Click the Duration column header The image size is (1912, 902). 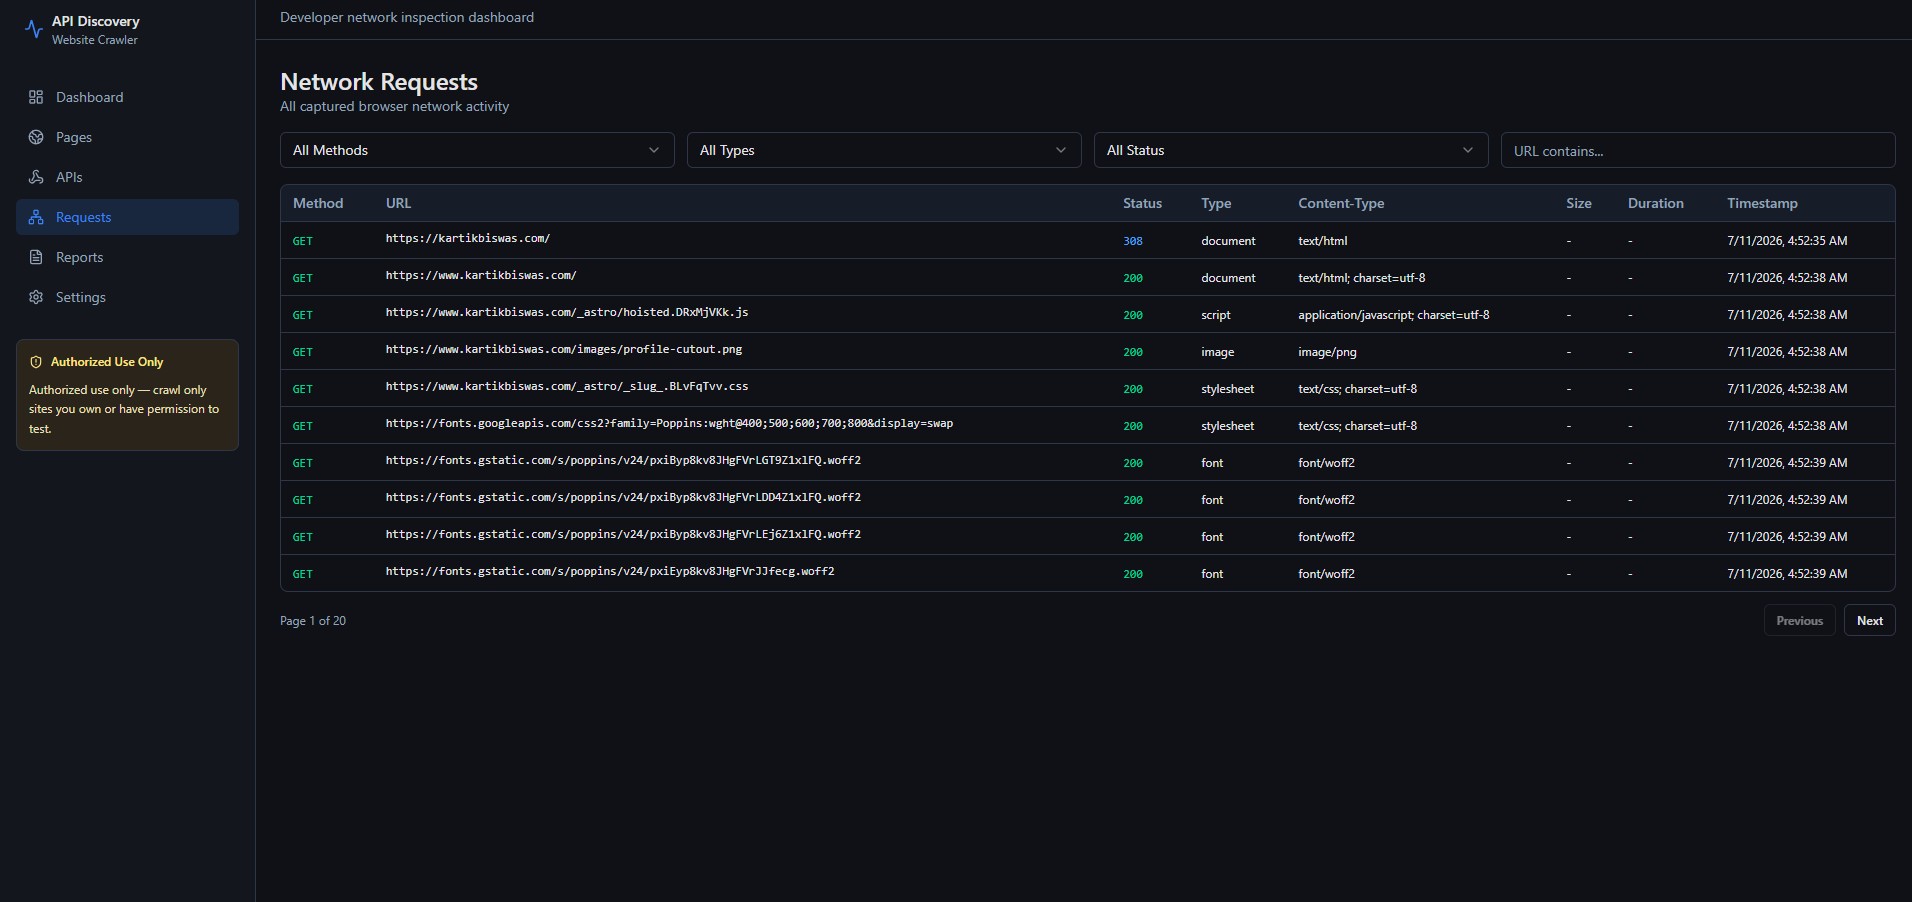[1655, 203]
